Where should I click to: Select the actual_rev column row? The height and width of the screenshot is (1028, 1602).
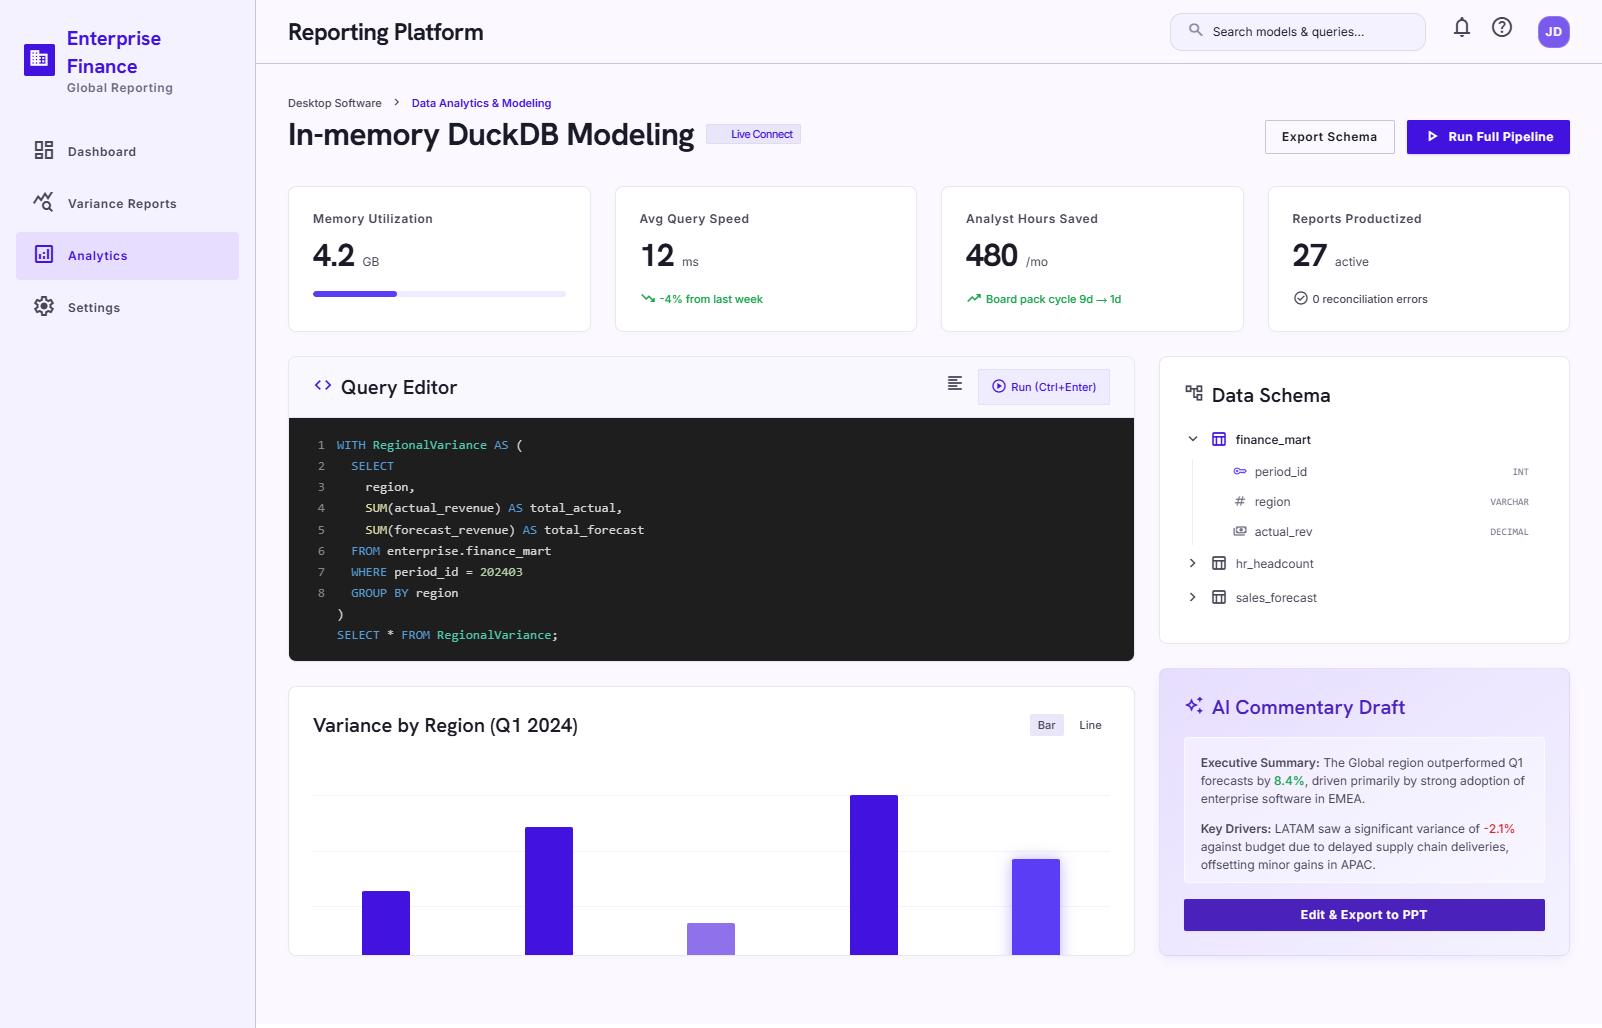(x=1380, y=532)
